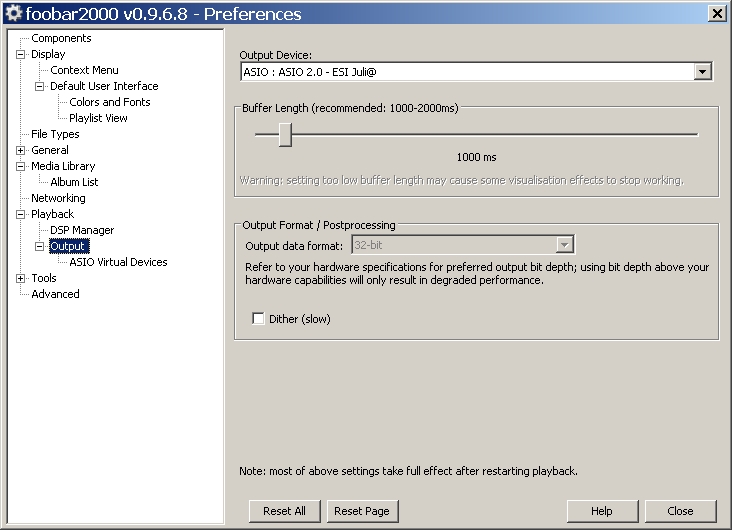Select the Advanced preferences page
Screen dimensions: 732x531
point(55,294)
